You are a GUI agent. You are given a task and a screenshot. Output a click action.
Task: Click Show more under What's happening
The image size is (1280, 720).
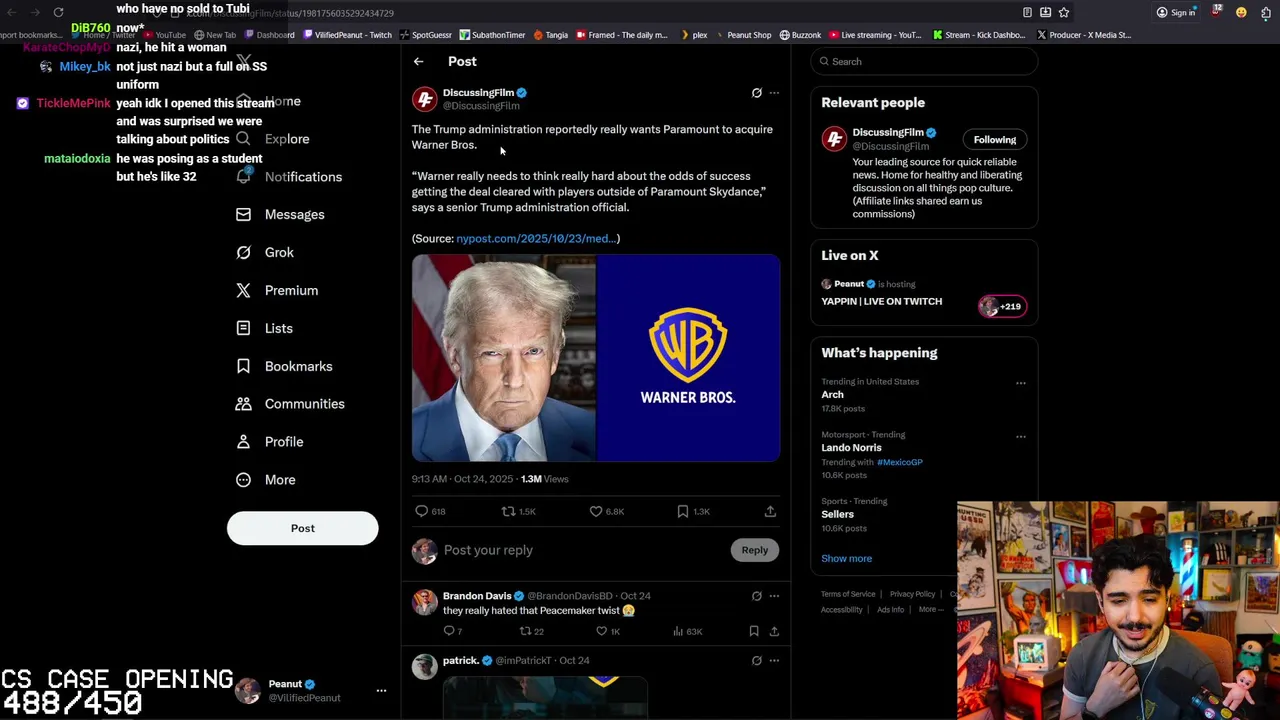(x=846, y=559)
